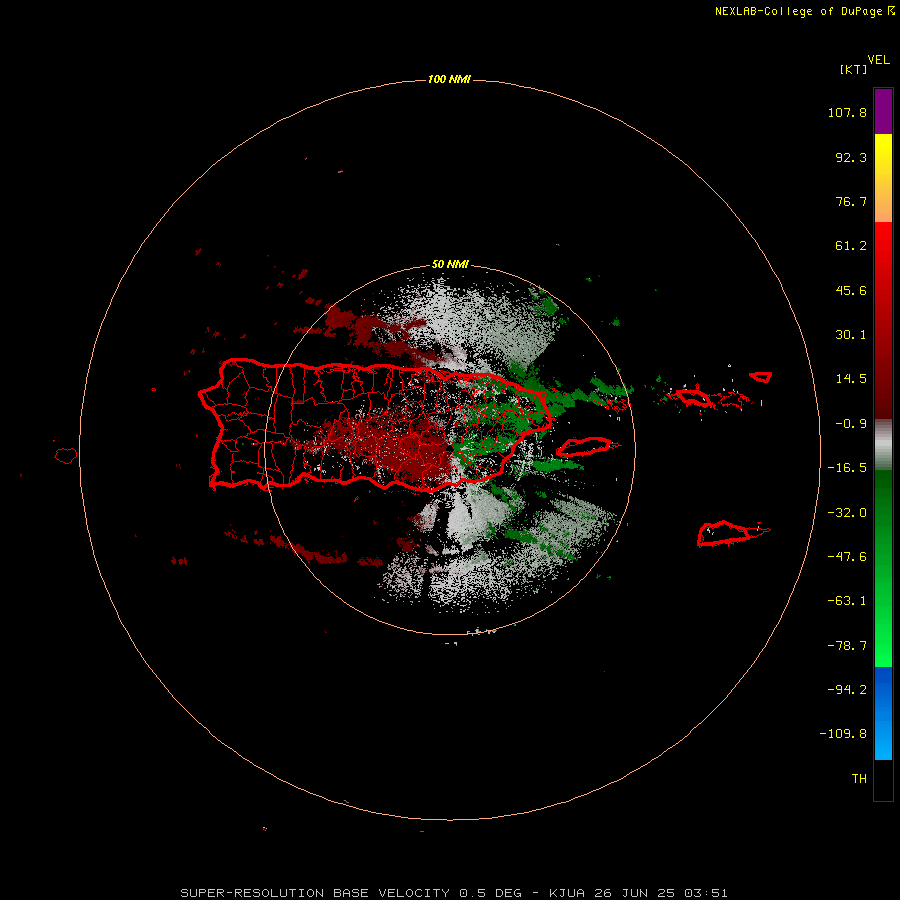Click the -109.8 velocity scale value
Image resolution: width=900 pixels, height=900 pixels.
coord(843,734)
